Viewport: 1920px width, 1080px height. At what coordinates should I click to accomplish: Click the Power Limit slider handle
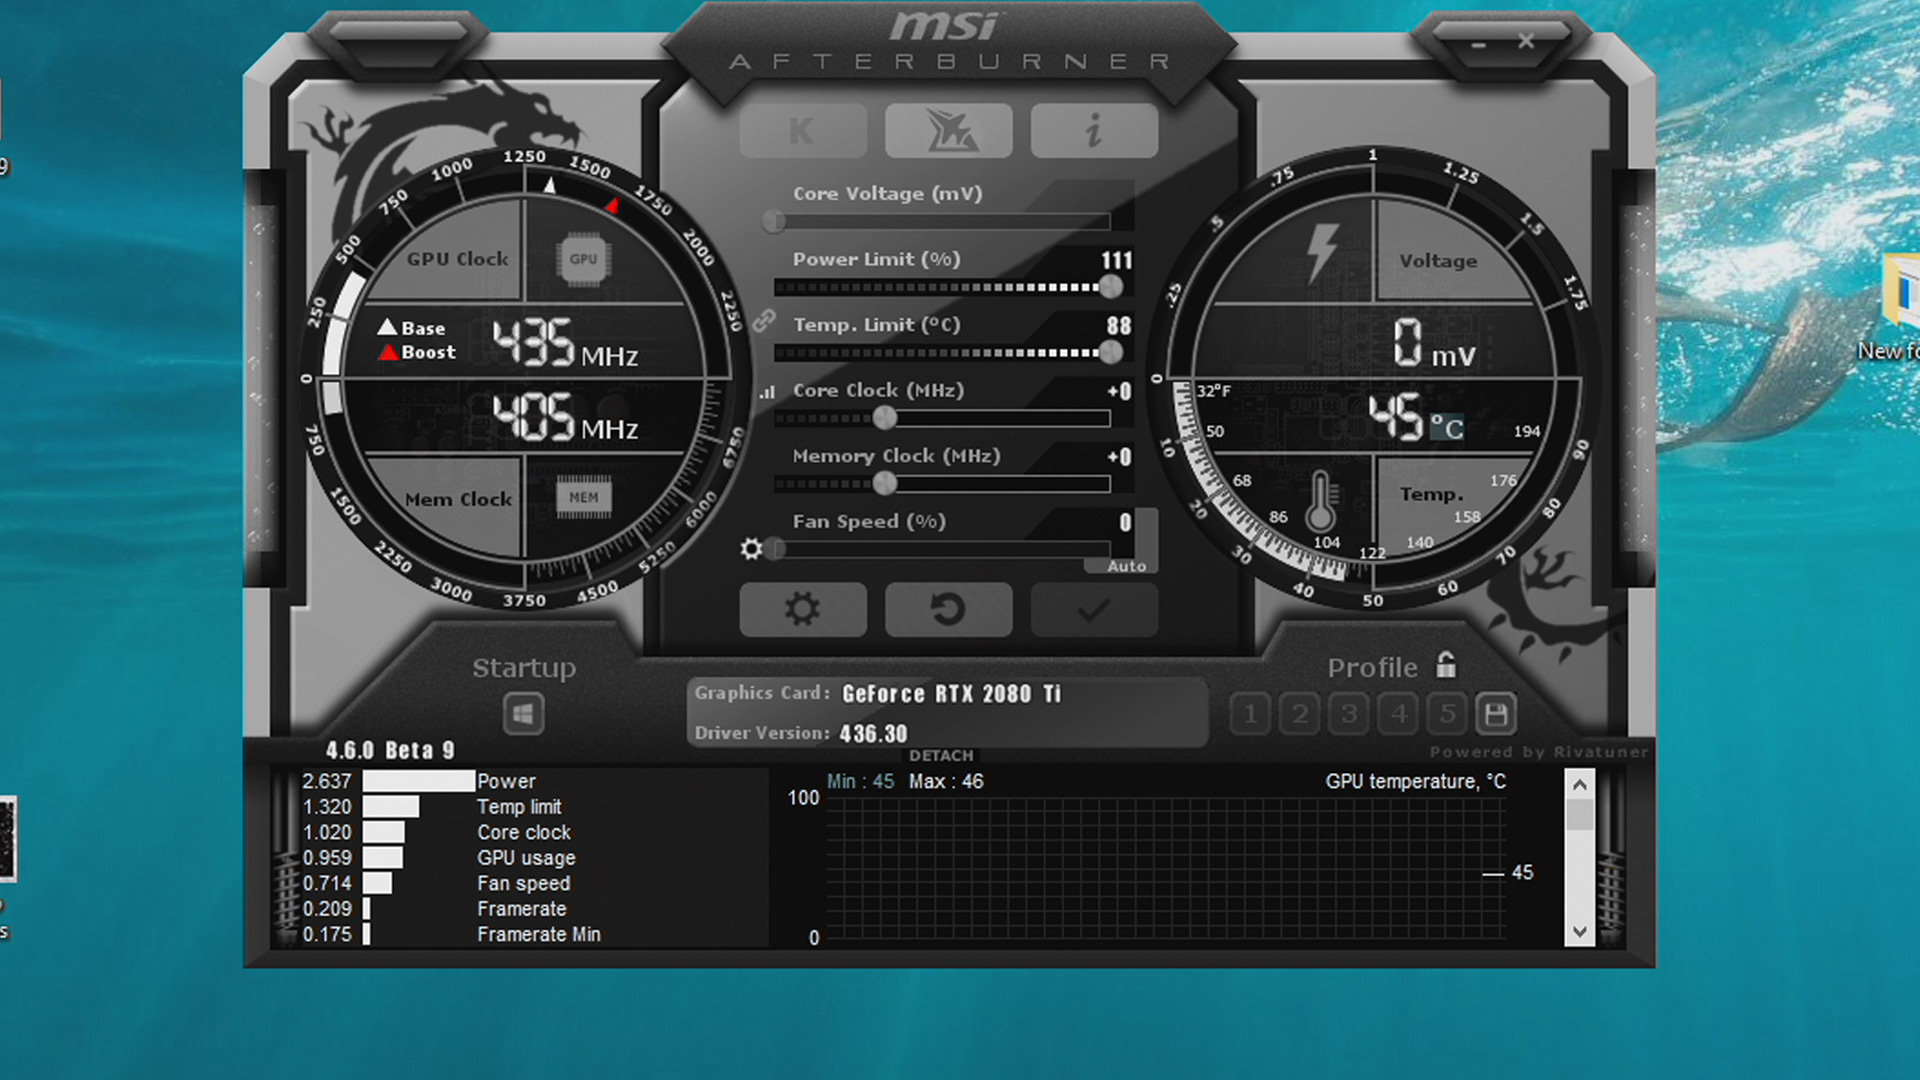pyautogui.click(x=1110, y=287)
